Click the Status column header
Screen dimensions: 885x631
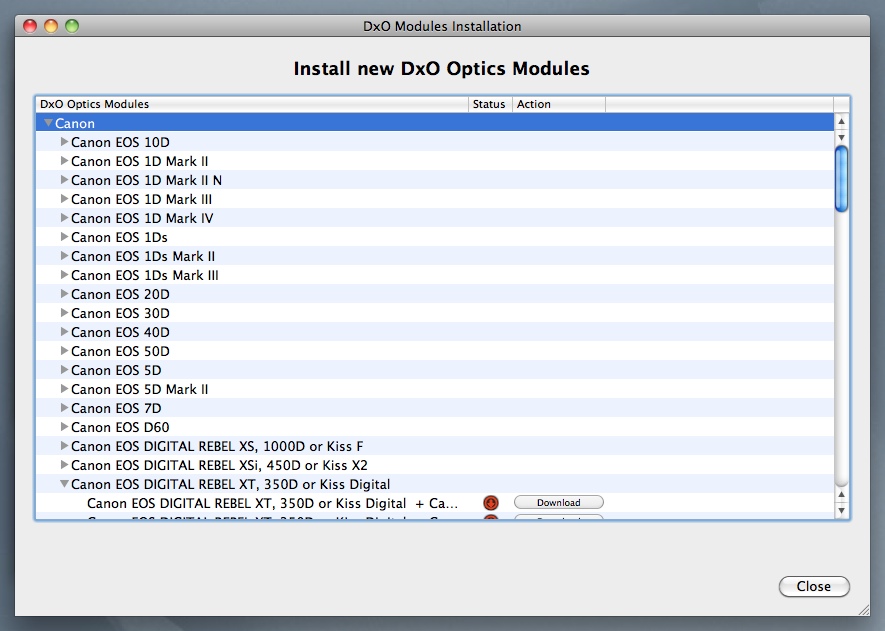489,104
